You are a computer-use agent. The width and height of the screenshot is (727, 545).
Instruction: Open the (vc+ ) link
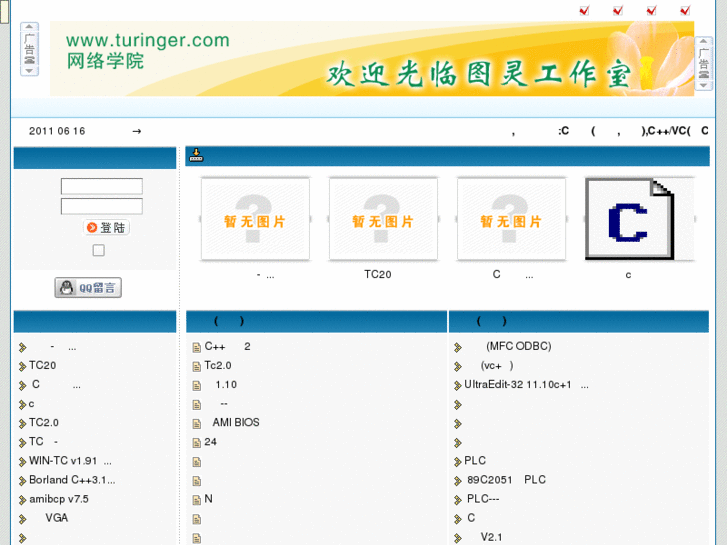pyautogui.click(x=497, y=365)
